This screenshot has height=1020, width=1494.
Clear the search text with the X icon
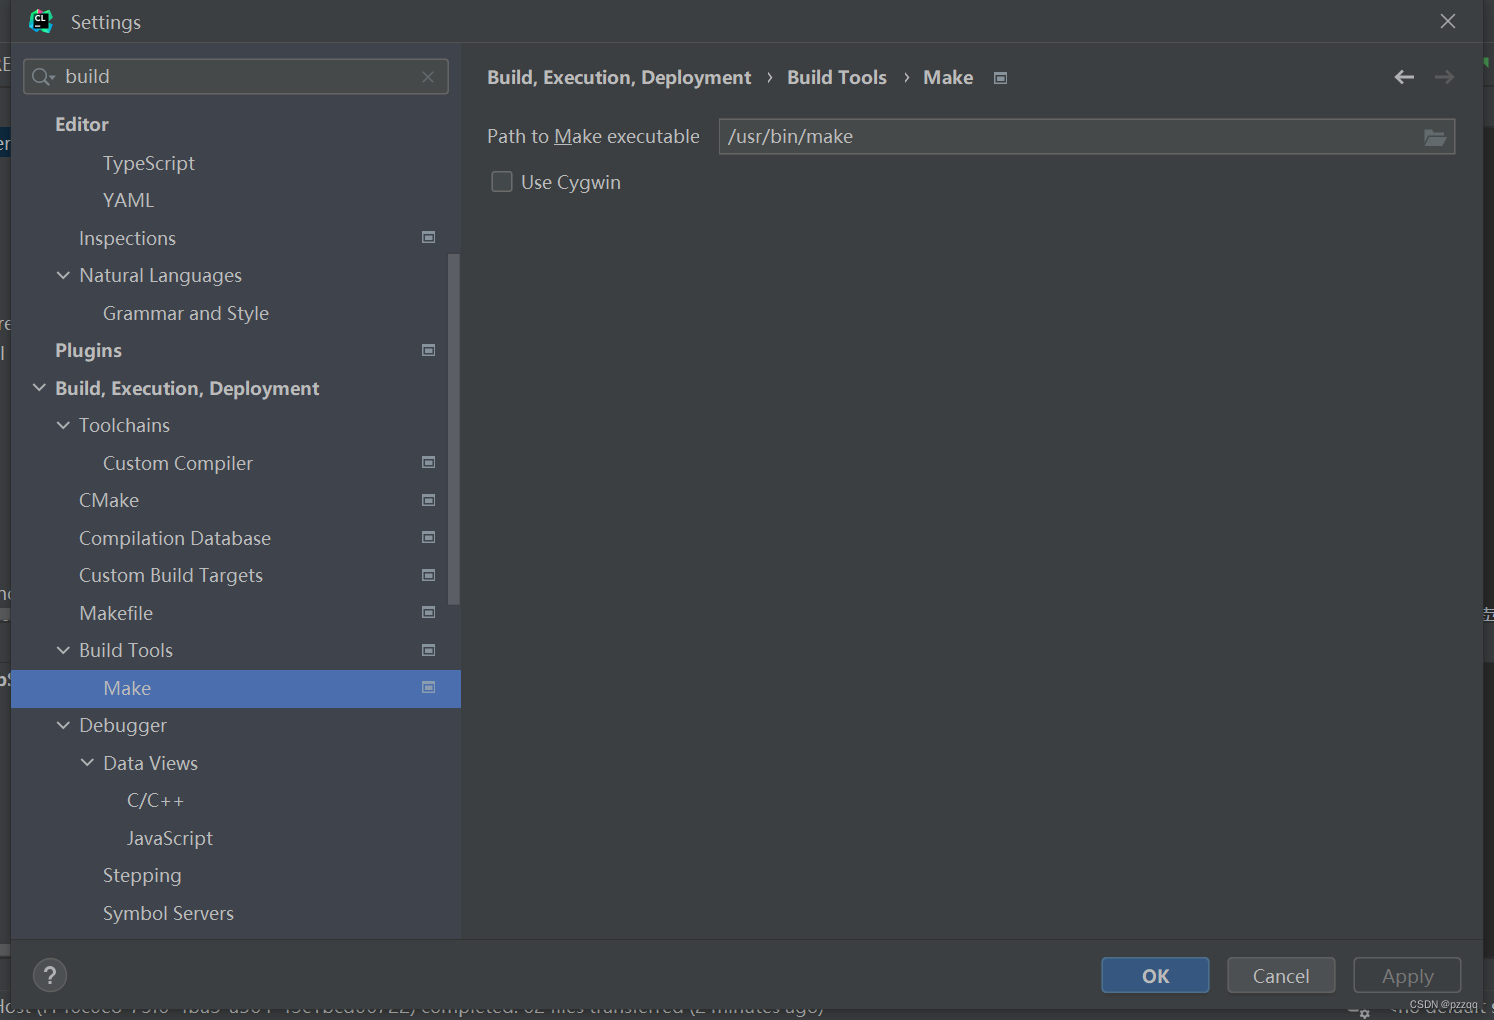(428, 77)
